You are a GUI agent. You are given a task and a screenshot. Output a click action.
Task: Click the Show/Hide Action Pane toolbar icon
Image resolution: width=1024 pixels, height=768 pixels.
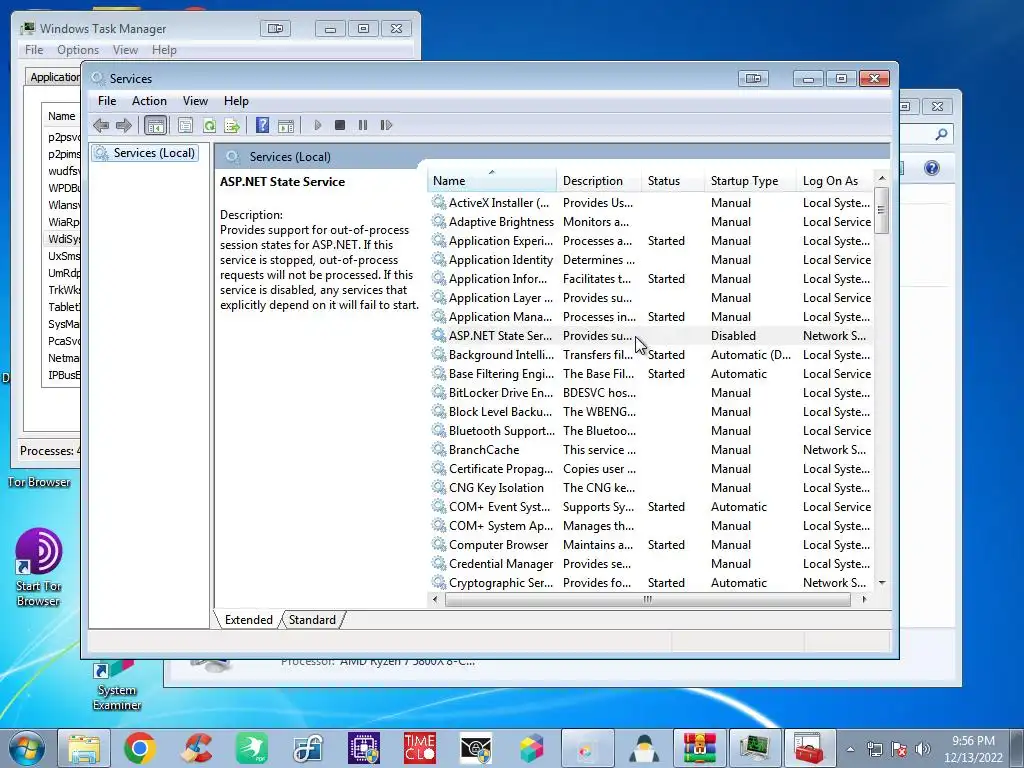(286, 125)
